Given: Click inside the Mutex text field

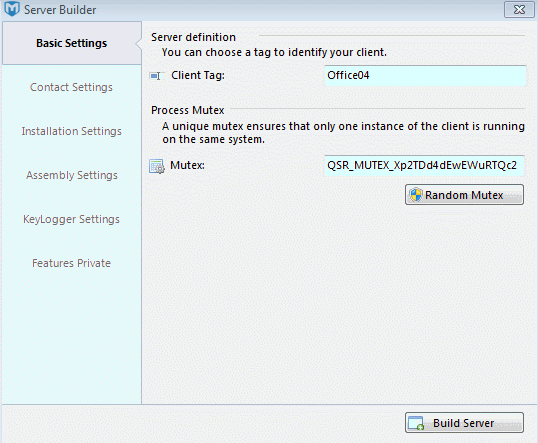Looking at the screenshot, I should point(424,165).
